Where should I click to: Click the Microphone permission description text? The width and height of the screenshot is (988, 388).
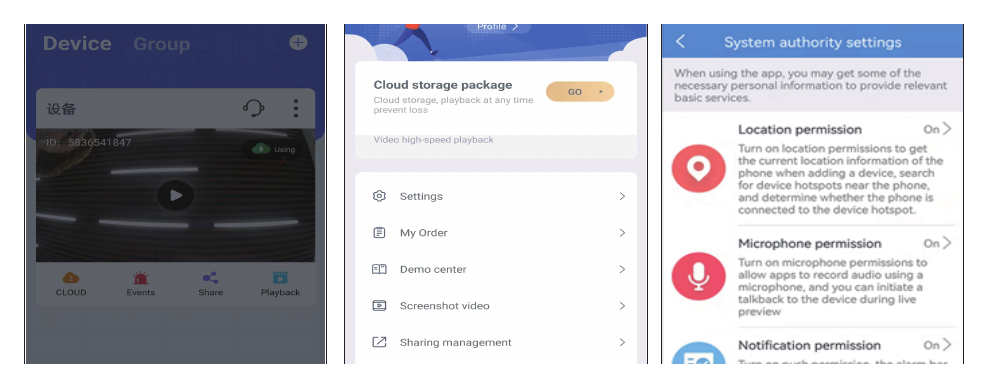832,287
